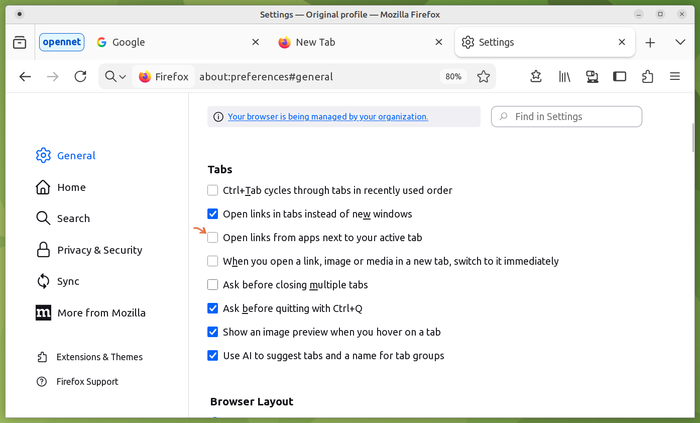Open the Extensions puzzle-piece icon
Screen dimensions: 700x423
(648, 77)
